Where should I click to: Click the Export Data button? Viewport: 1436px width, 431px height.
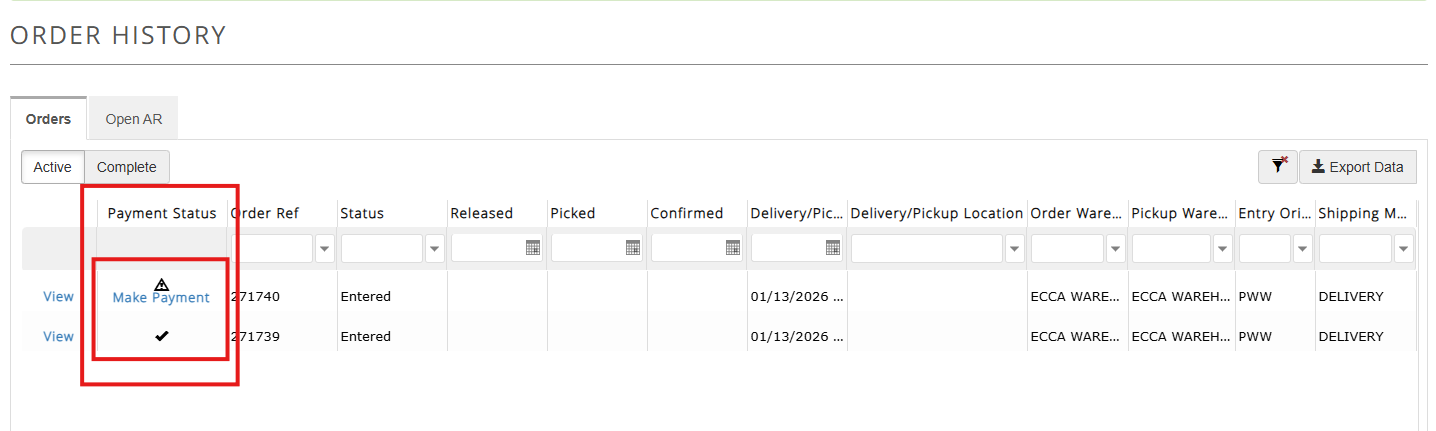[x=1358, y=167]
